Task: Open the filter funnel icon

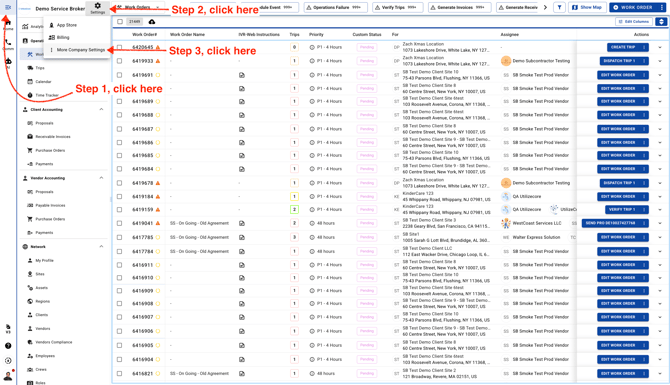Action: 559,7
